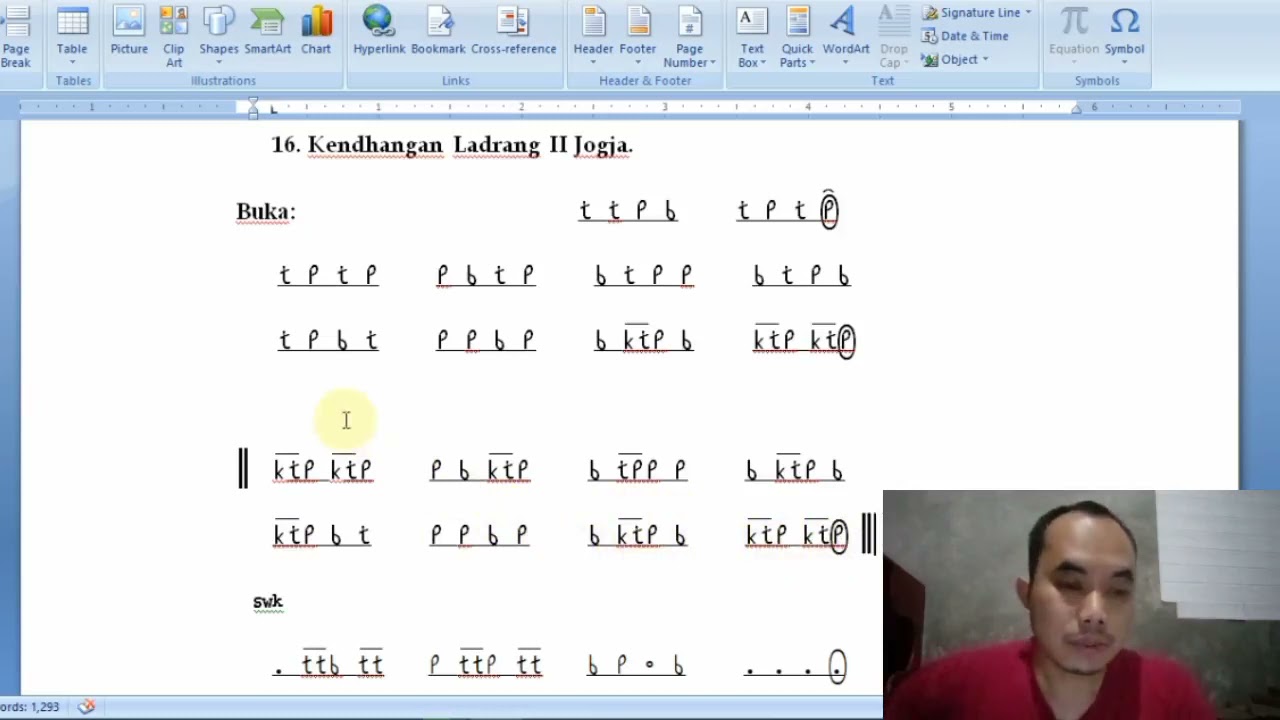Insert a Picture from file
1280x720 pixels.
coord(129,32)
